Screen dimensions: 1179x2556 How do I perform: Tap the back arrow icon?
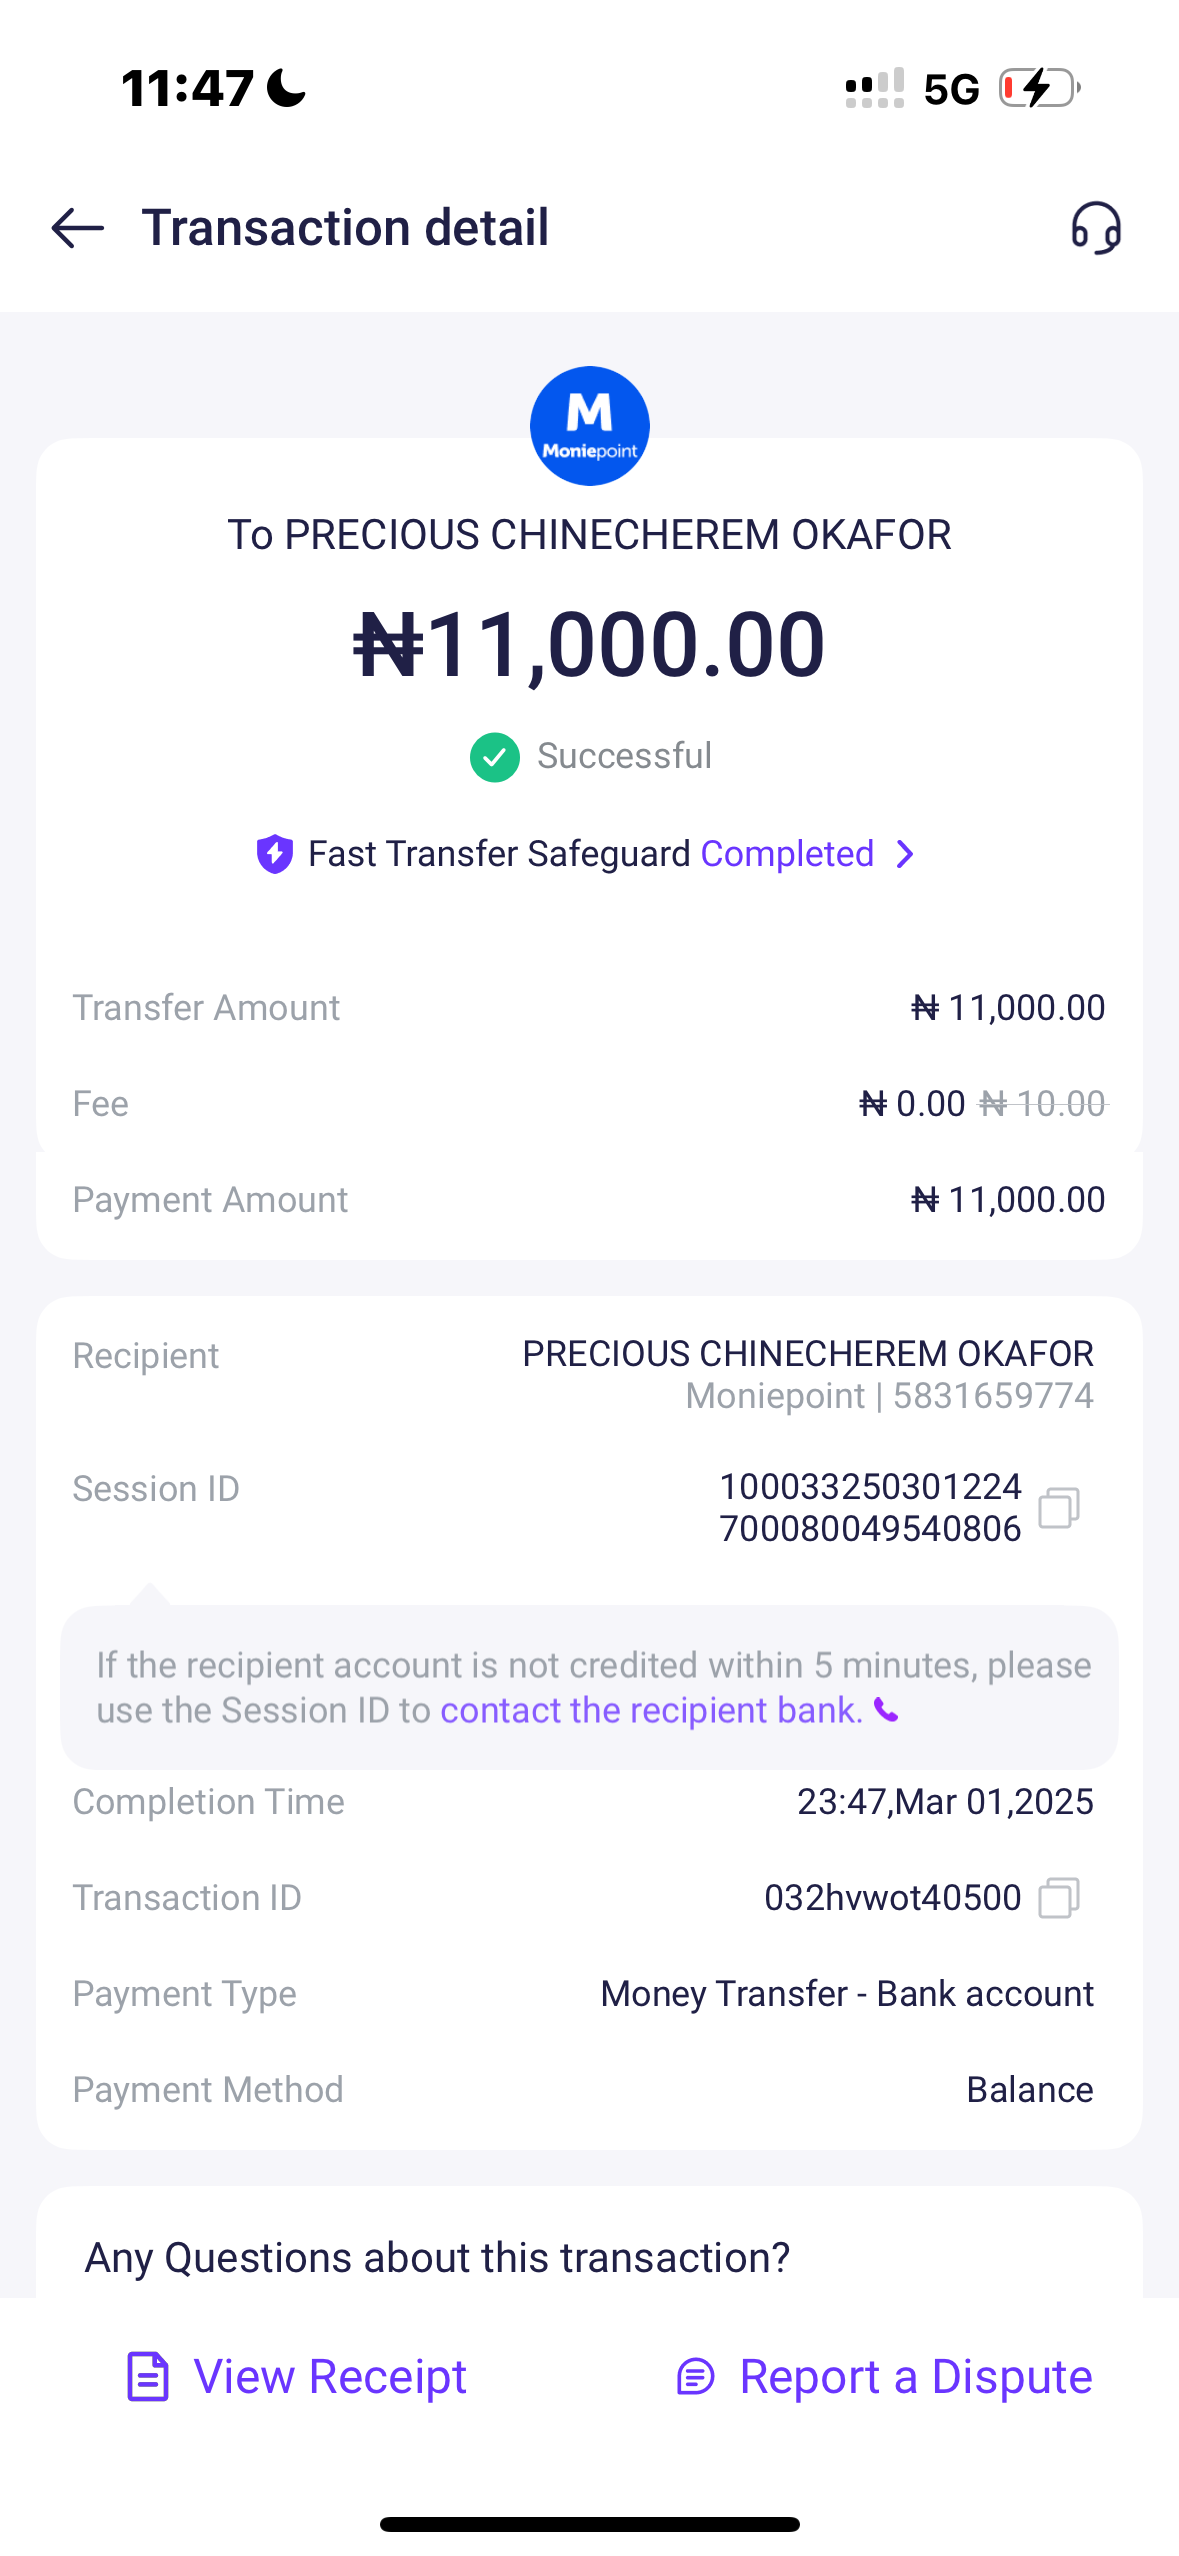pos(78,228)
